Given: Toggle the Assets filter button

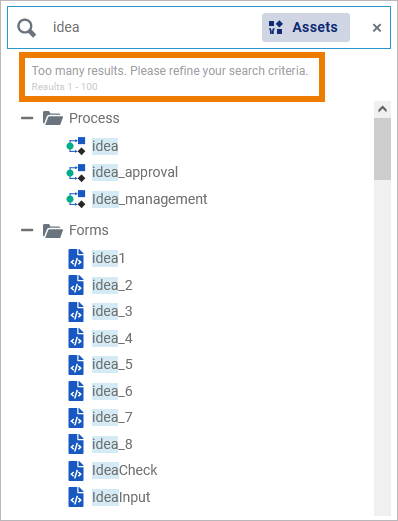Looking at the screenshot, I should point(306,27).
